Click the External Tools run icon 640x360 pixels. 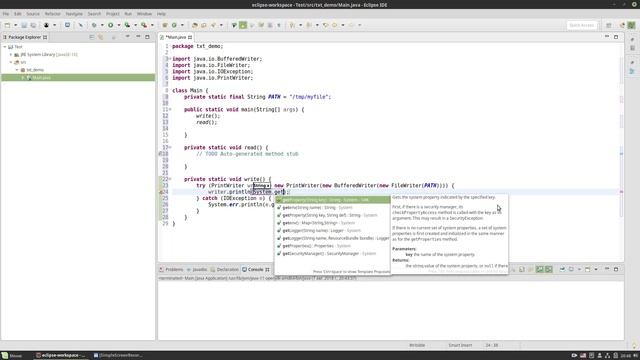[144, 25]
